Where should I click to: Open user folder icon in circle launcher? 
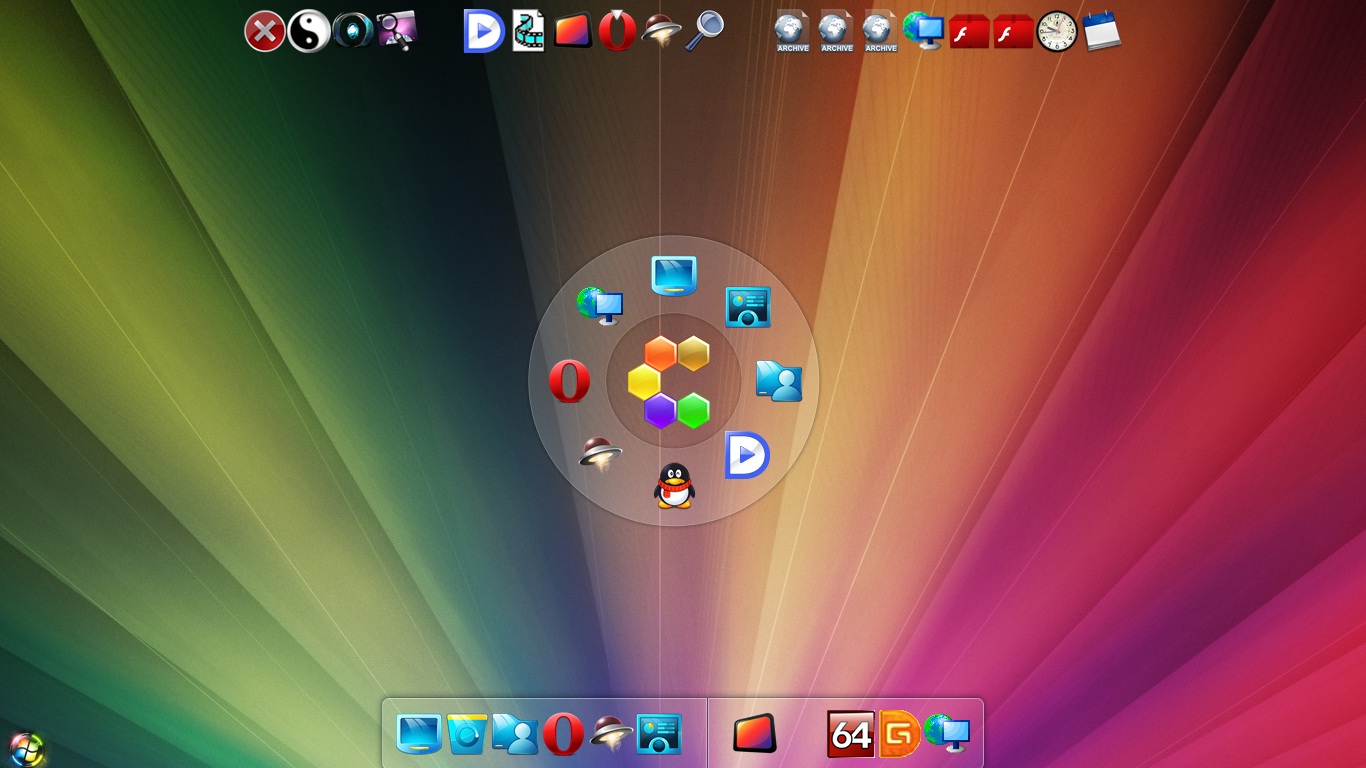coord(779,381)
